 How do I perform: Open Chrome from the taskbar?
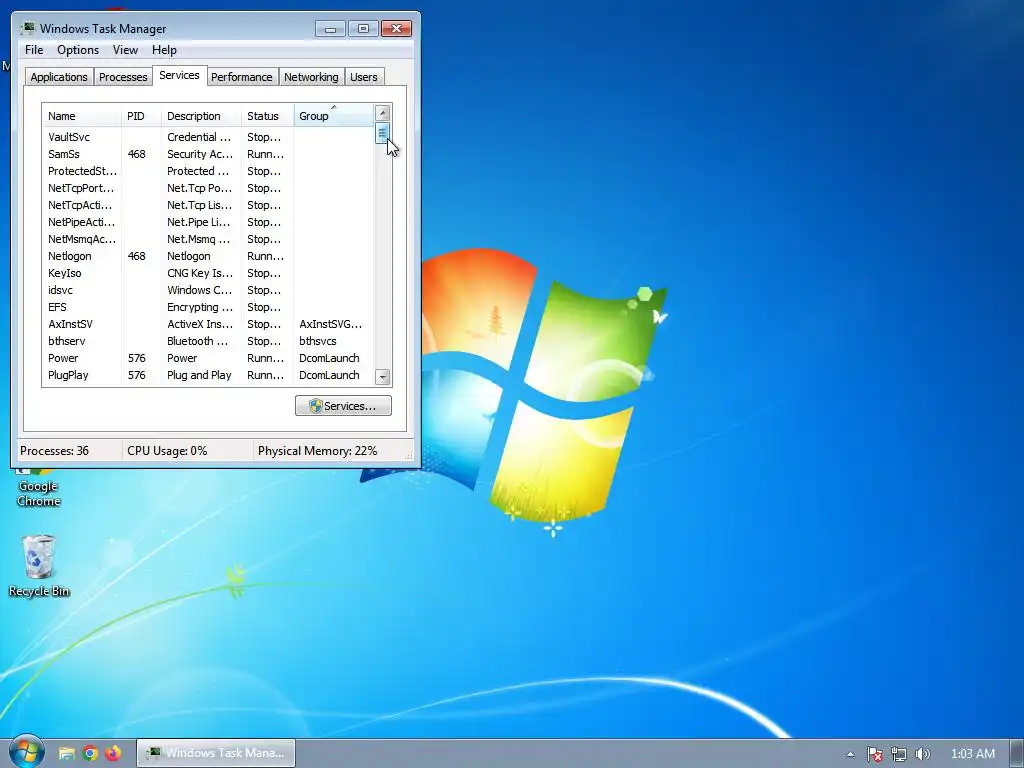pos(90,753)
